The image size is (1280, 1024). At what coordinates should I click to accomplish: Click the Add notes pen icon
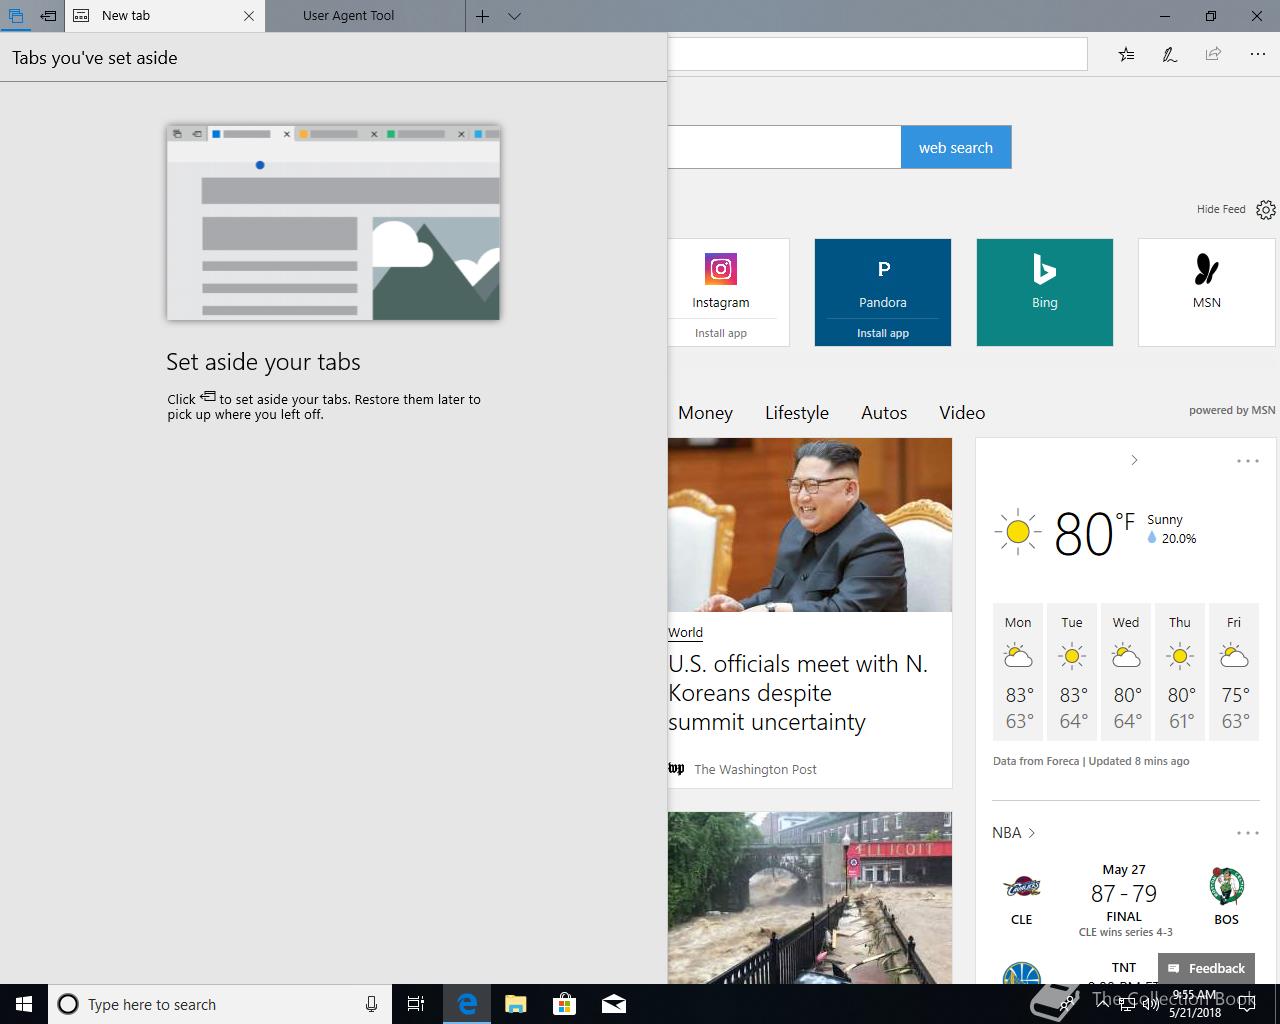(x=1169, y=54)
